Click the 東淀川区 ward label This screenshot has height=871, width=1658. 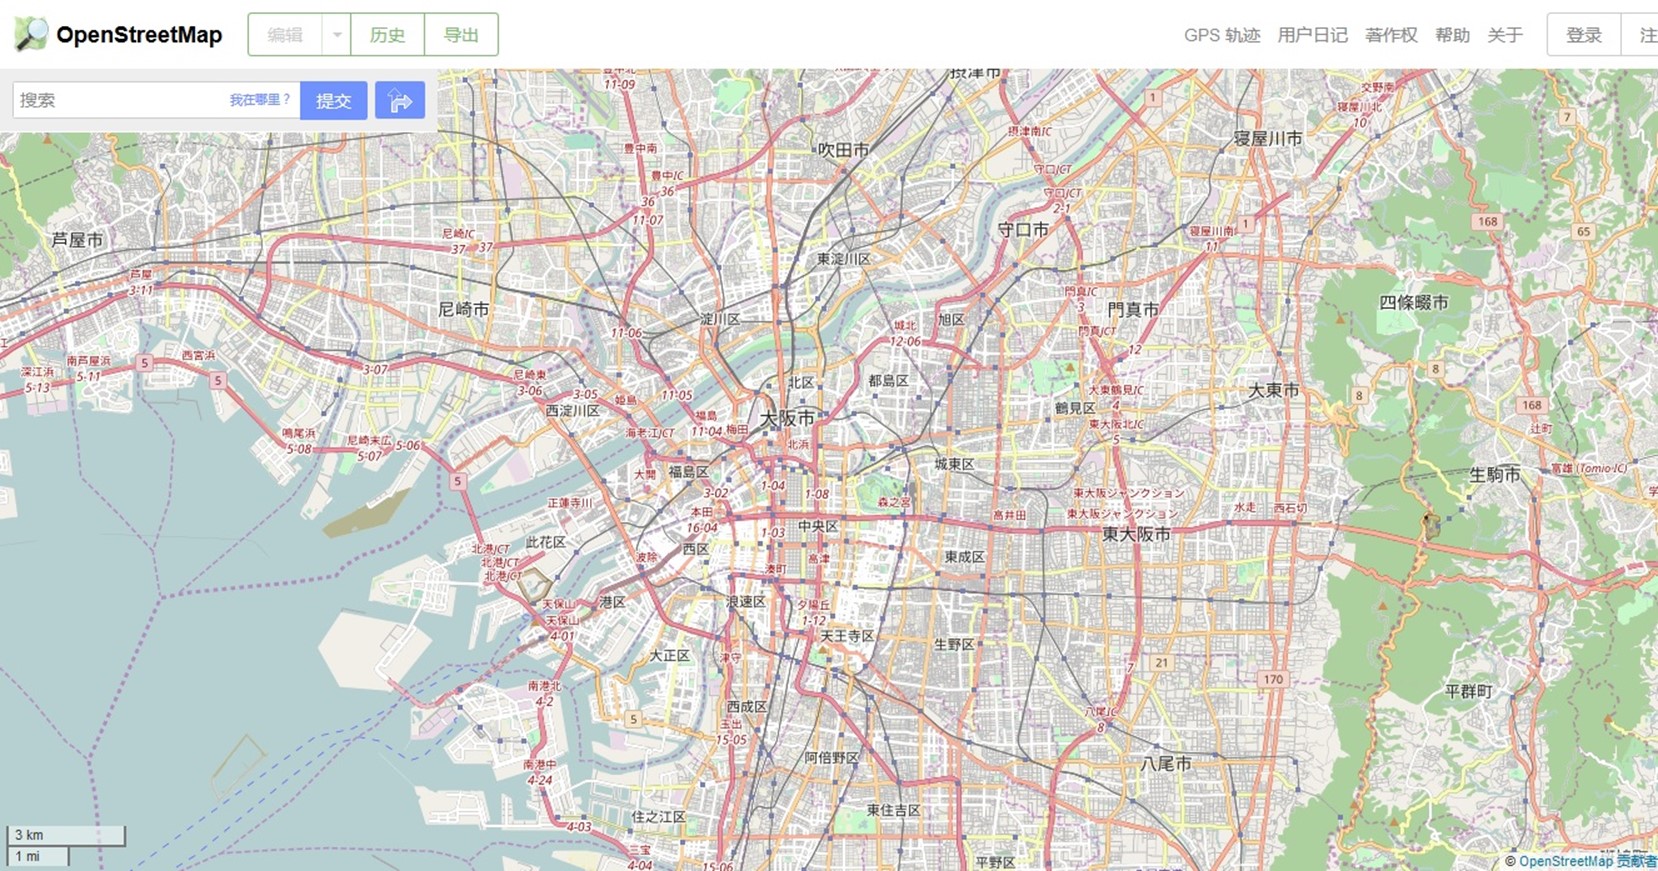[843, 259]
